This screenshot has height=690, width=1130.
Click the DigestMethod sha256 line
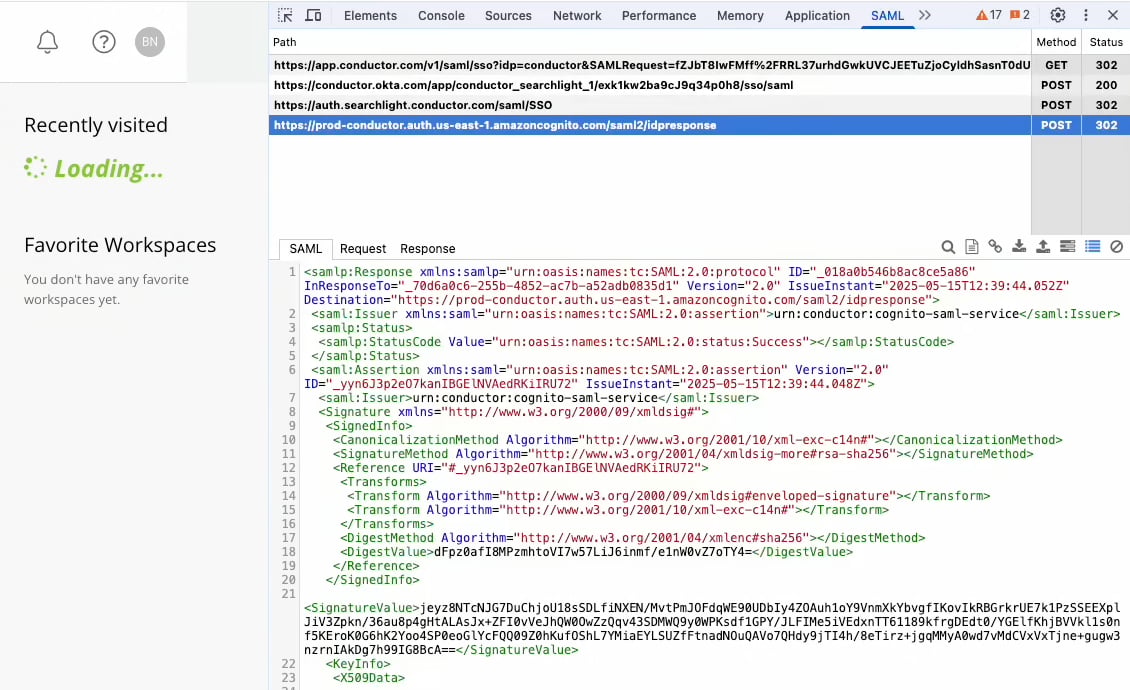pos(633,538)
